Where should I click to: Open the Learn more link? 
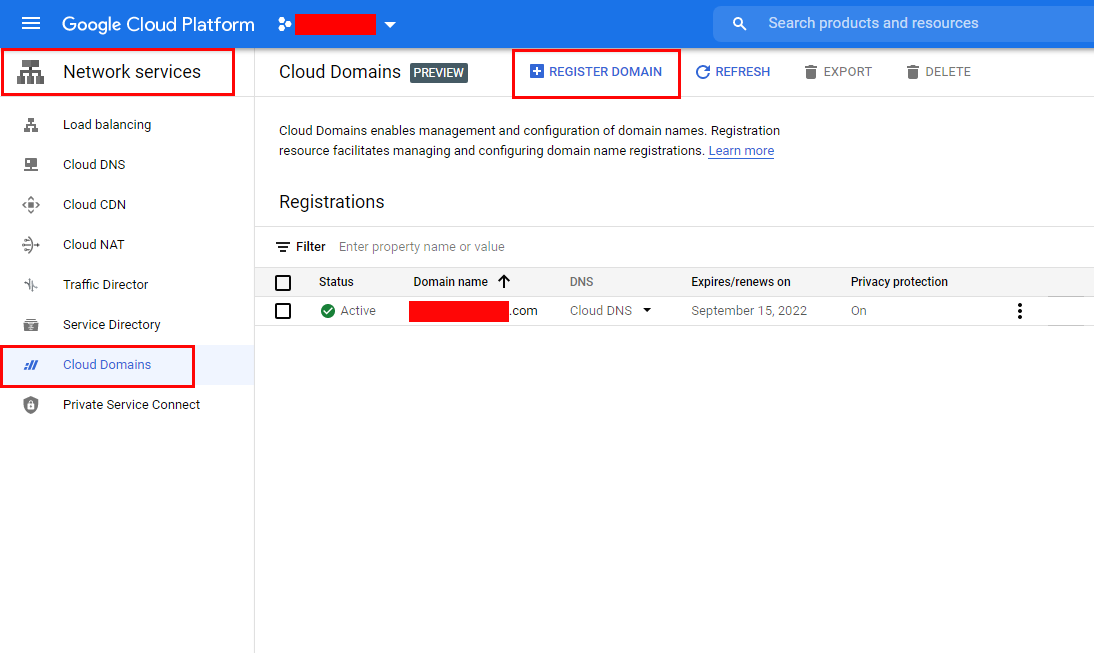click(741, 151)
